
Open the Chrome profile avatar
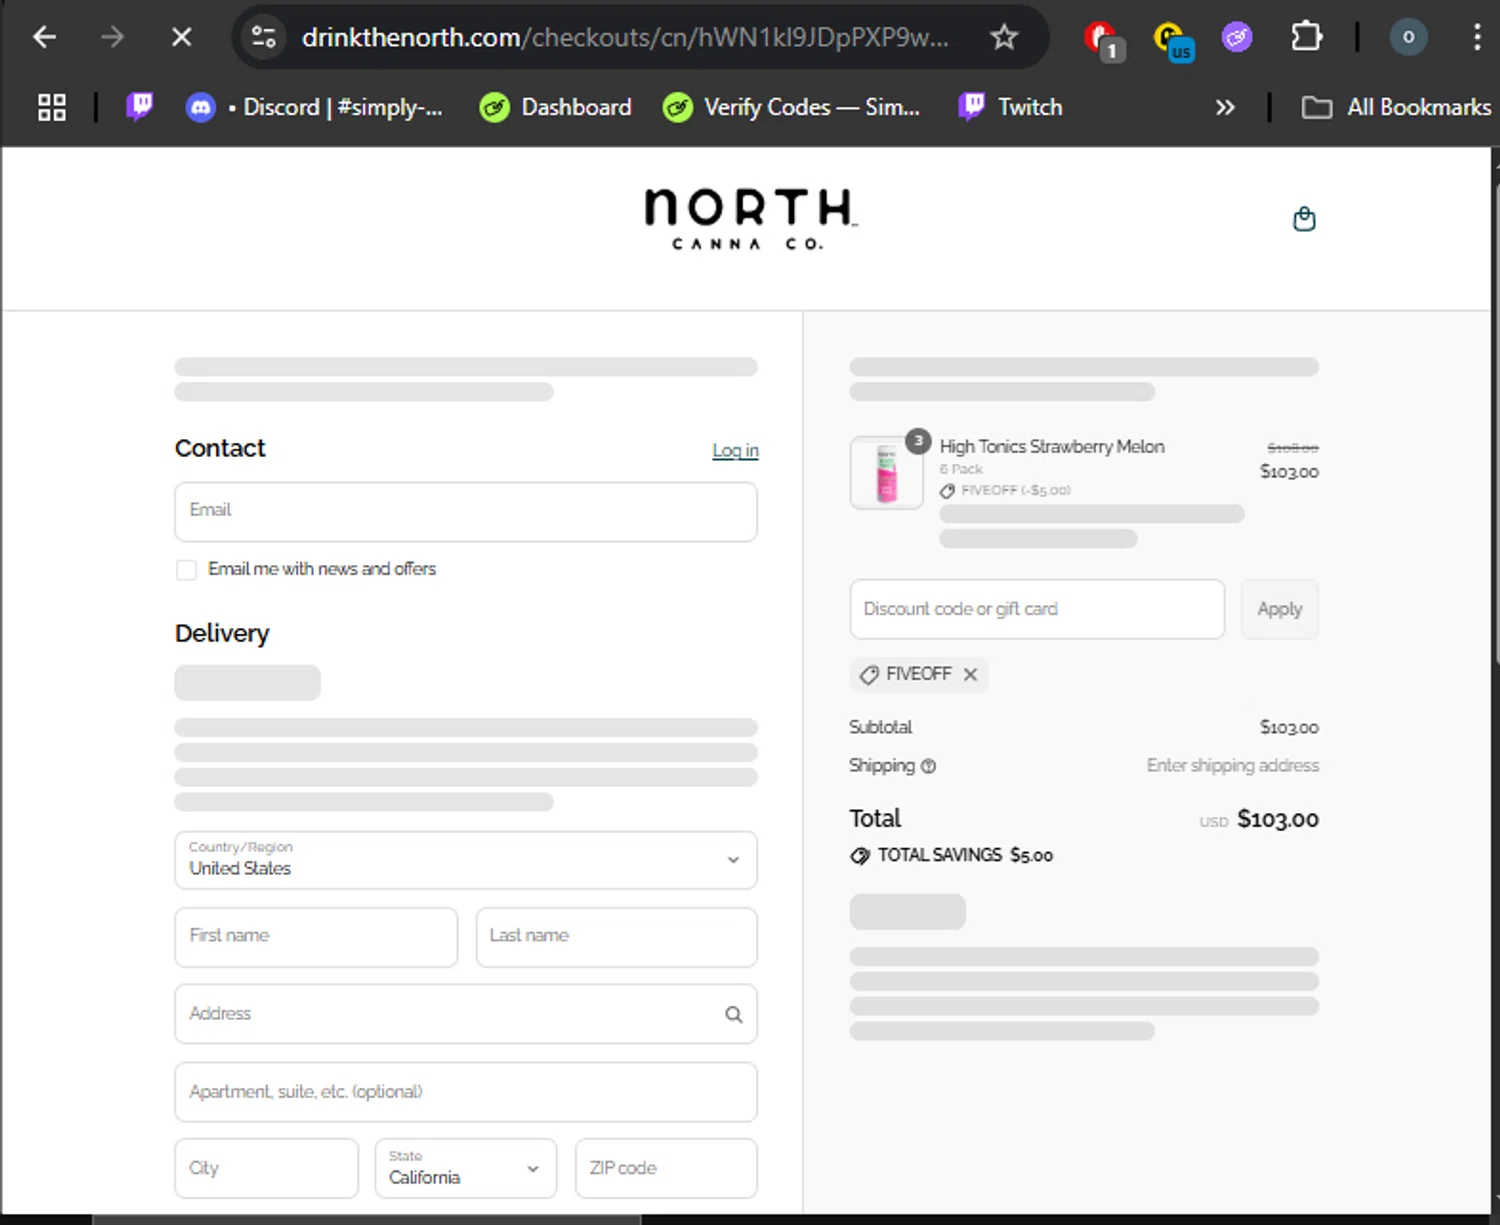[1408, 38]
